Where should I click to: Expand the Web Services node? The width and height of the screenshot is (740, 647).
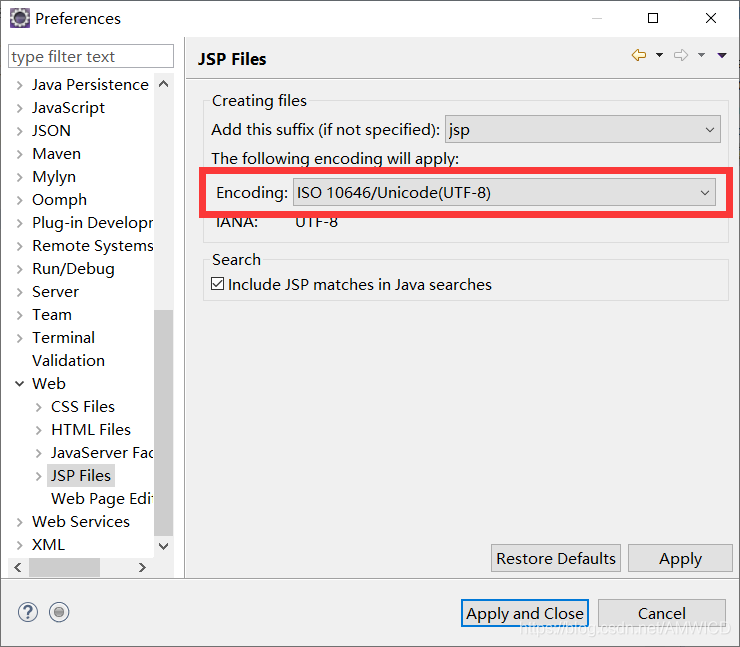point(19,522)
